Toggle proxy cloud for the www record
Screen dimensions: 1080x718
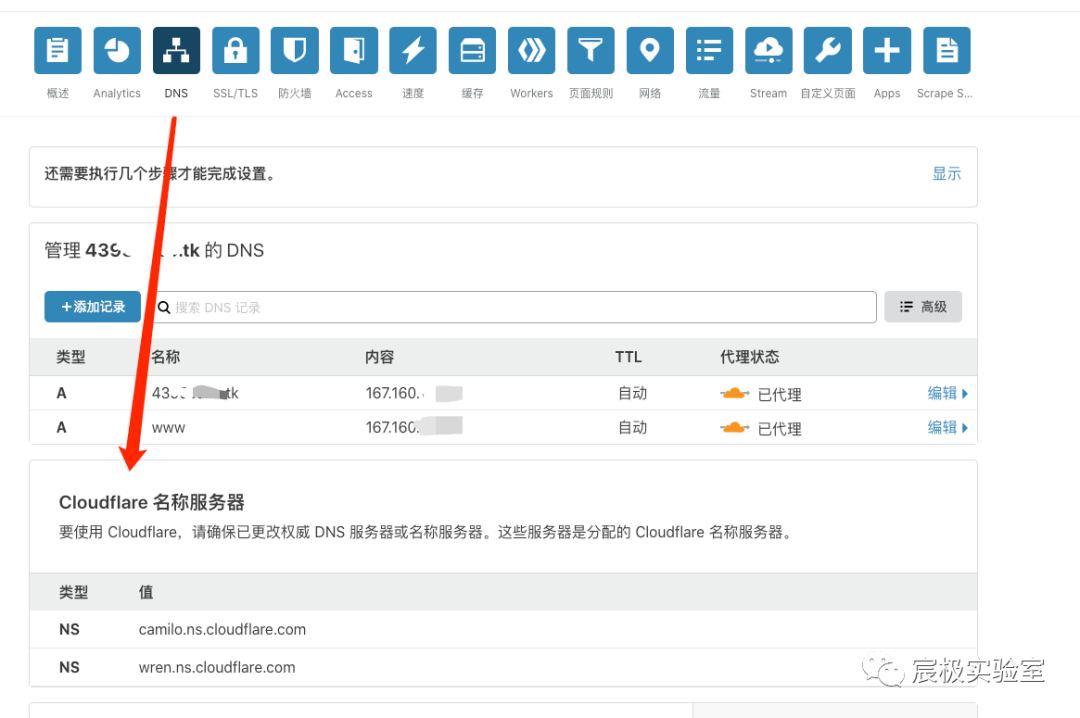coord(734,428)
